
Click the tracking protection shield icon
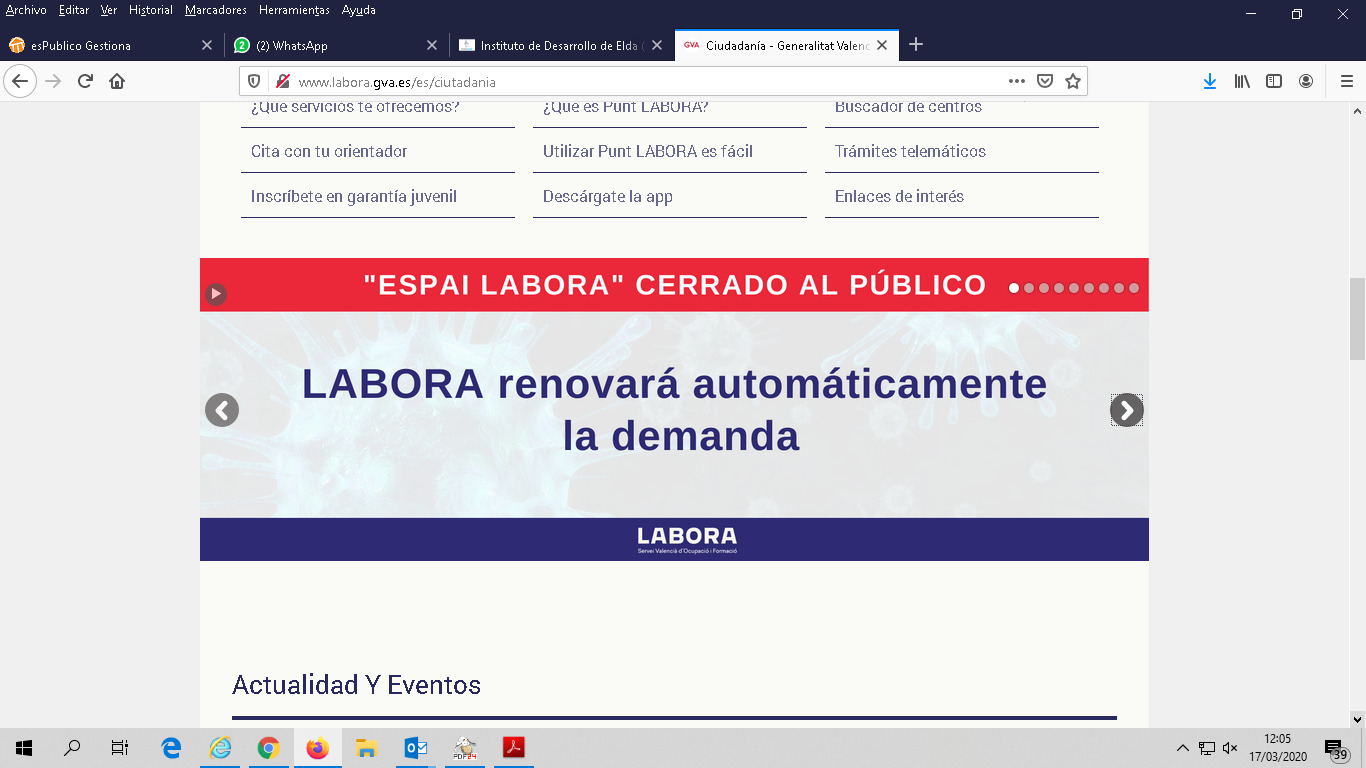tap(254, 82)
